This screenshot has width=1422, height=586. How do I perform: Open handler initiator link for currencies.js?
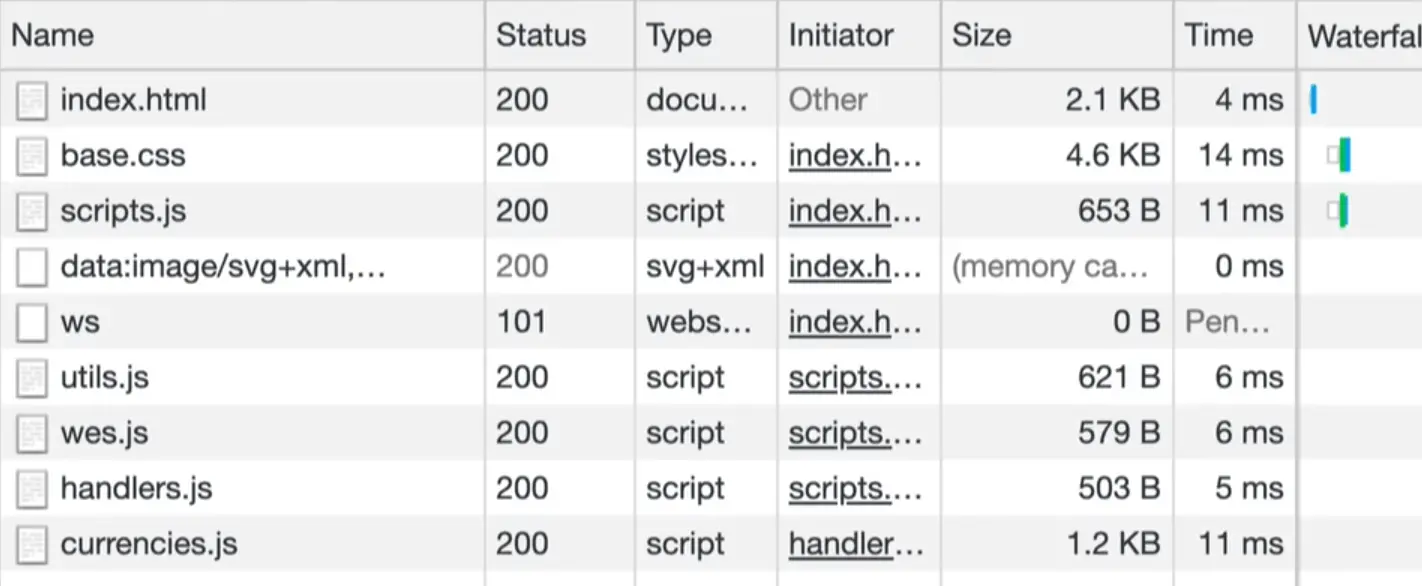(855, 545)
